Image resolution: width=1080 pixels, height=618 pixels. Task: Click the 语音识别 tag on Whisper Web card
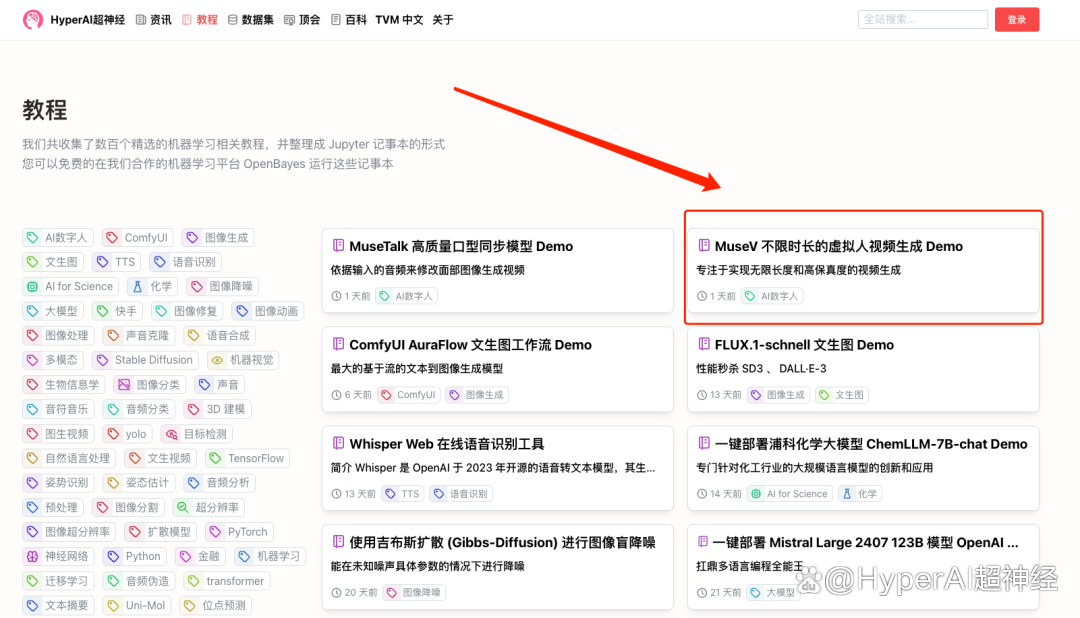point(460,493)
